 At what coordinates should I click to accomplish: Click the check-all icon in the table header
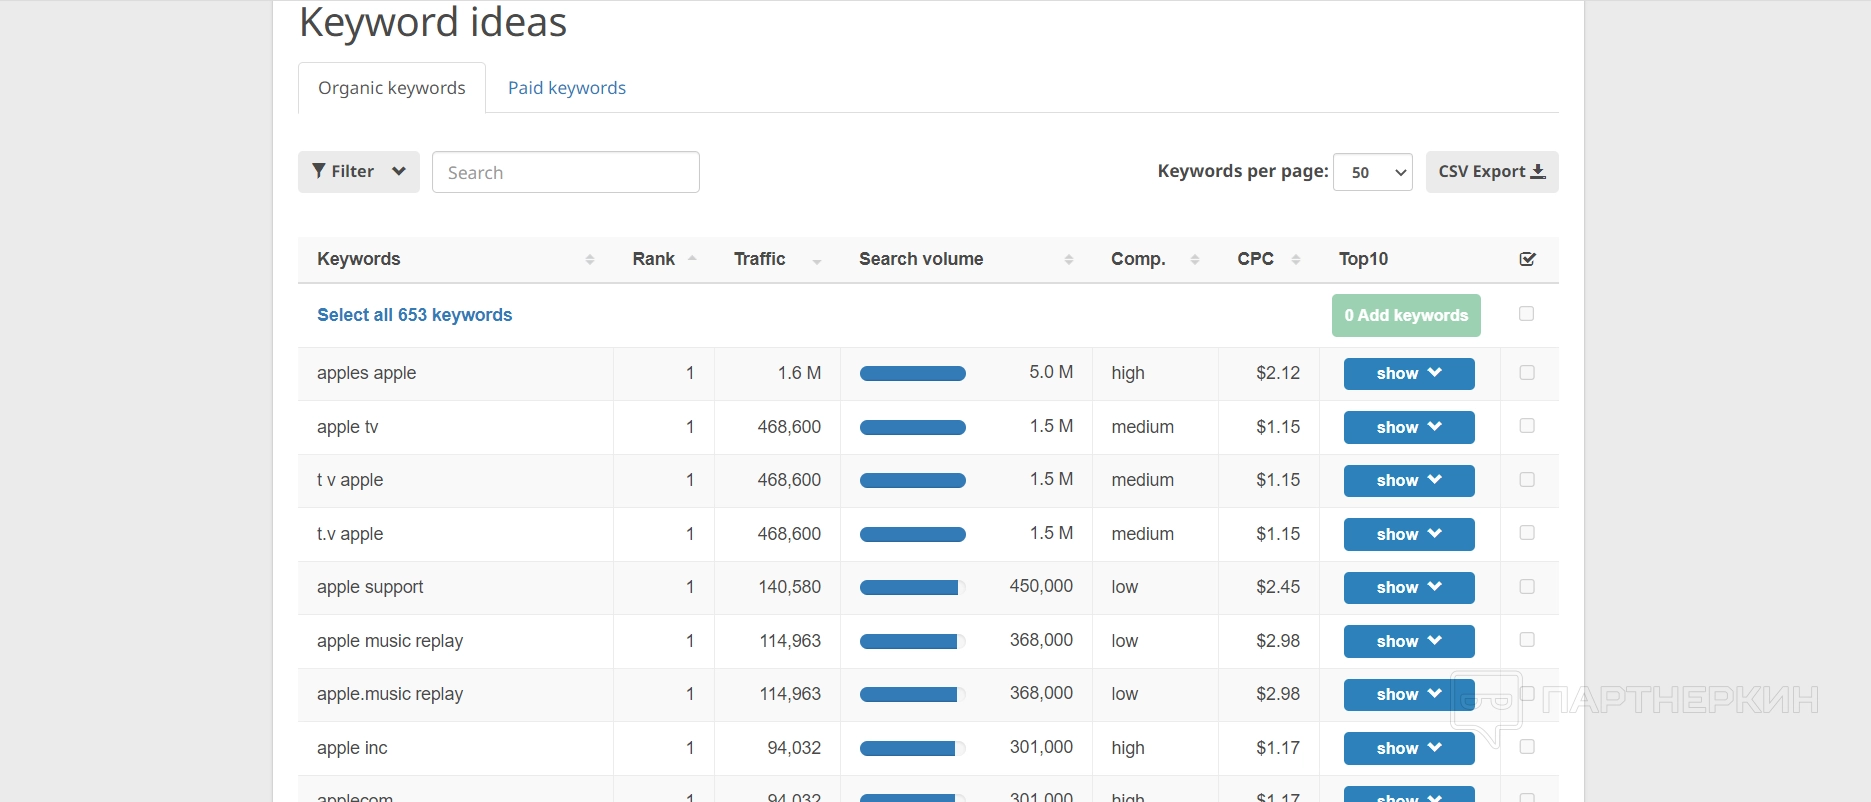[x=1527, y=259]
